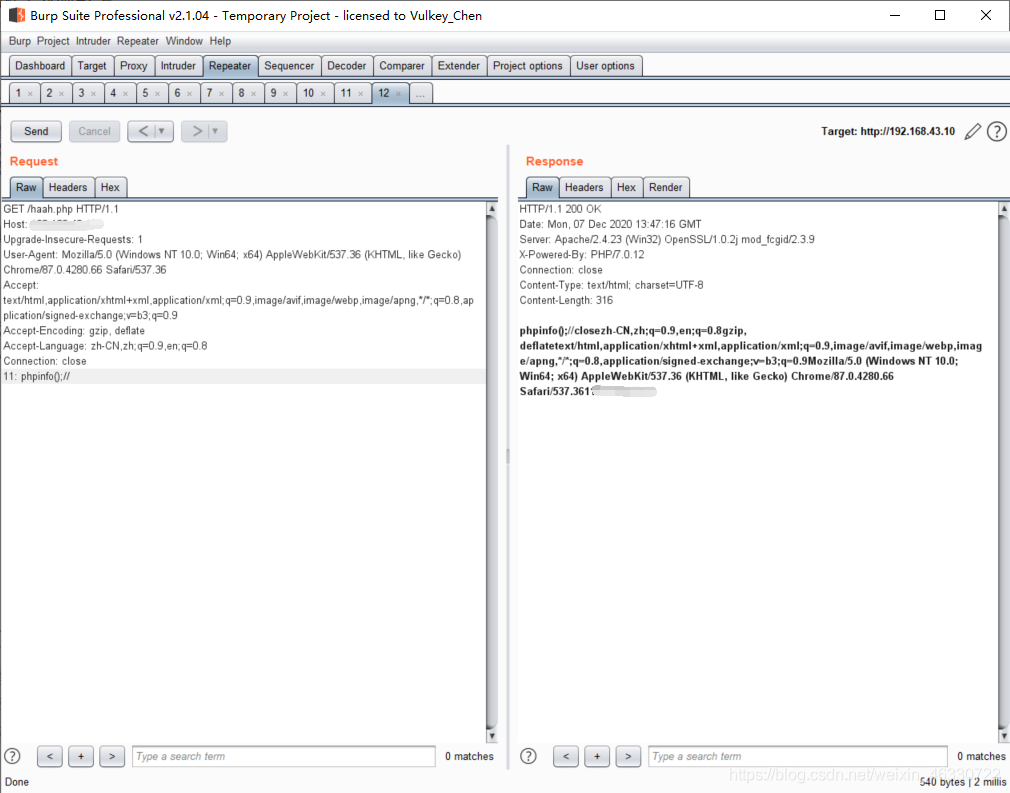Show request Headers view

pyautogui.click(x=68, y=187)
